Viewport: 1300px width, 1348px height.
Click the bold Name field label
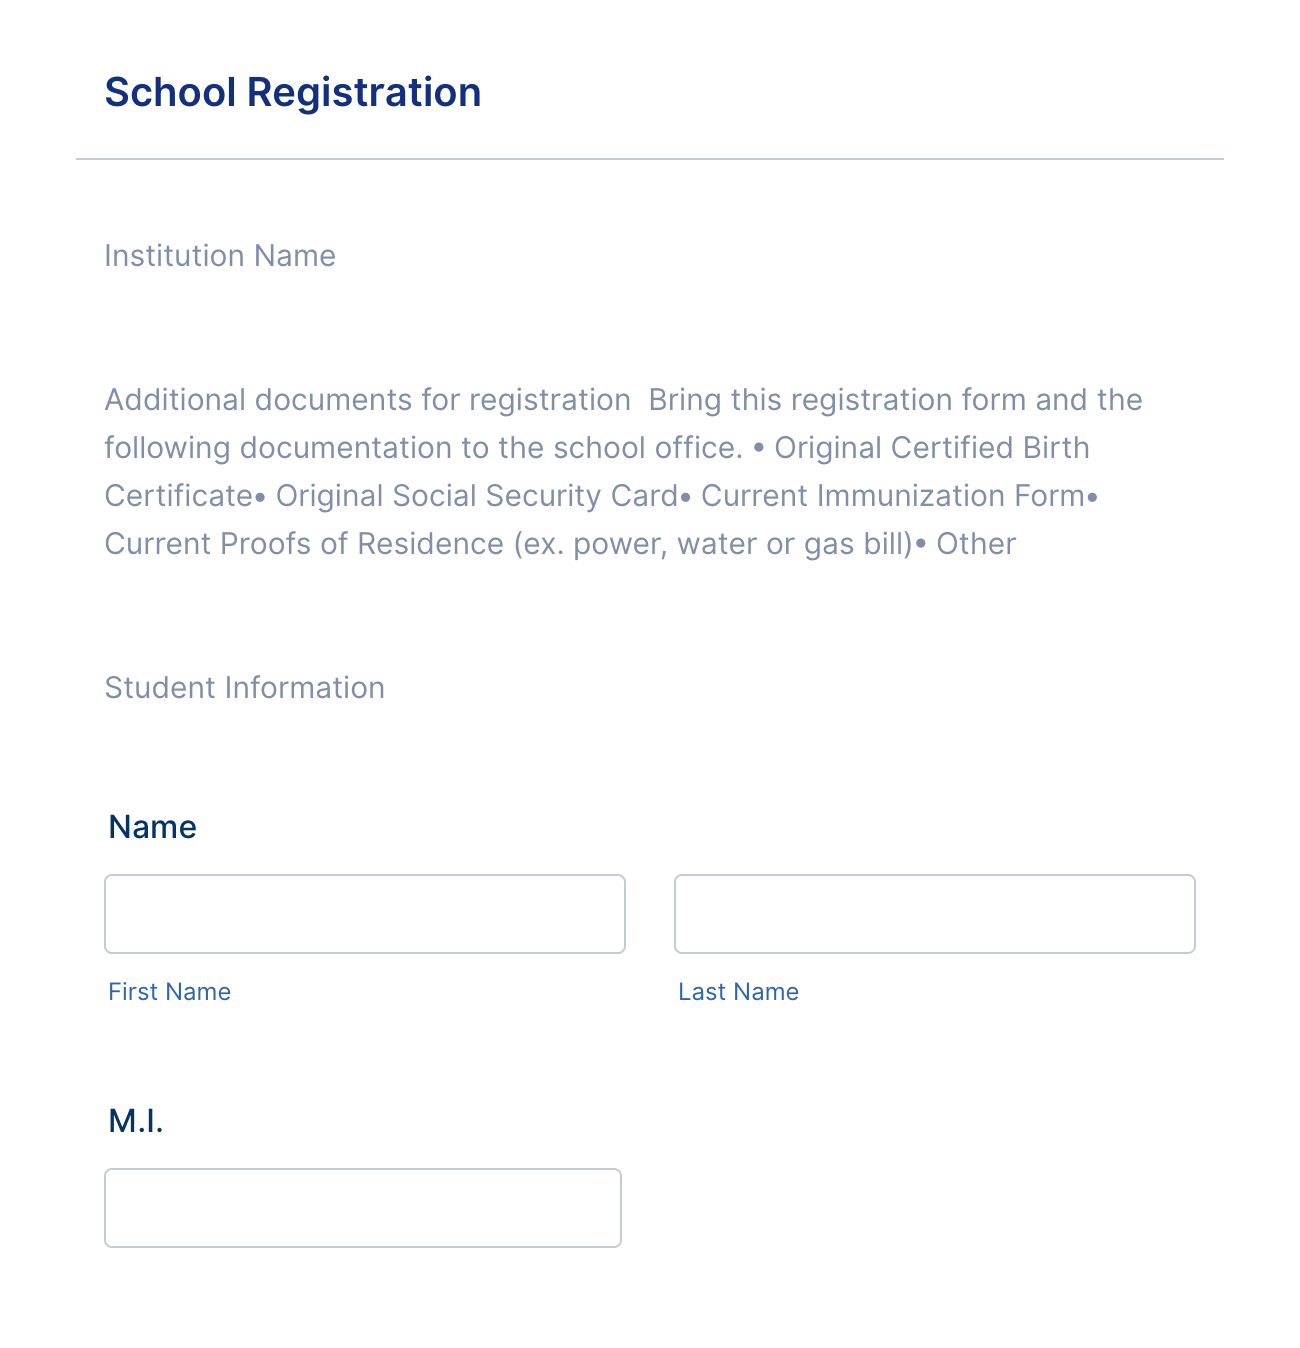tap(152, 827)
